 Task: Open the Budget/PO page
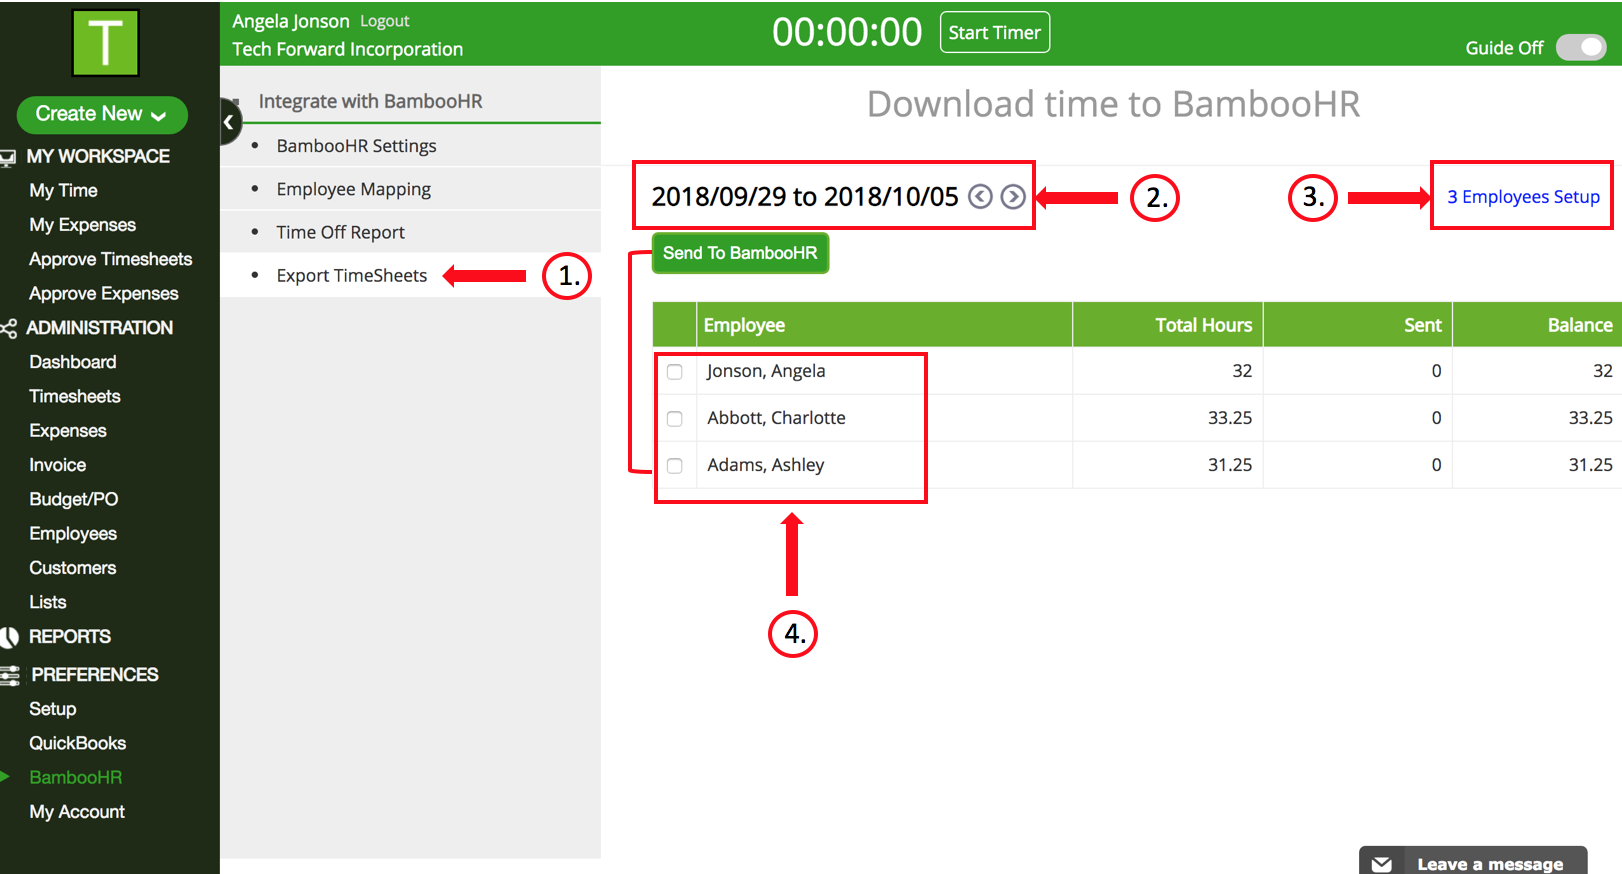73,499
